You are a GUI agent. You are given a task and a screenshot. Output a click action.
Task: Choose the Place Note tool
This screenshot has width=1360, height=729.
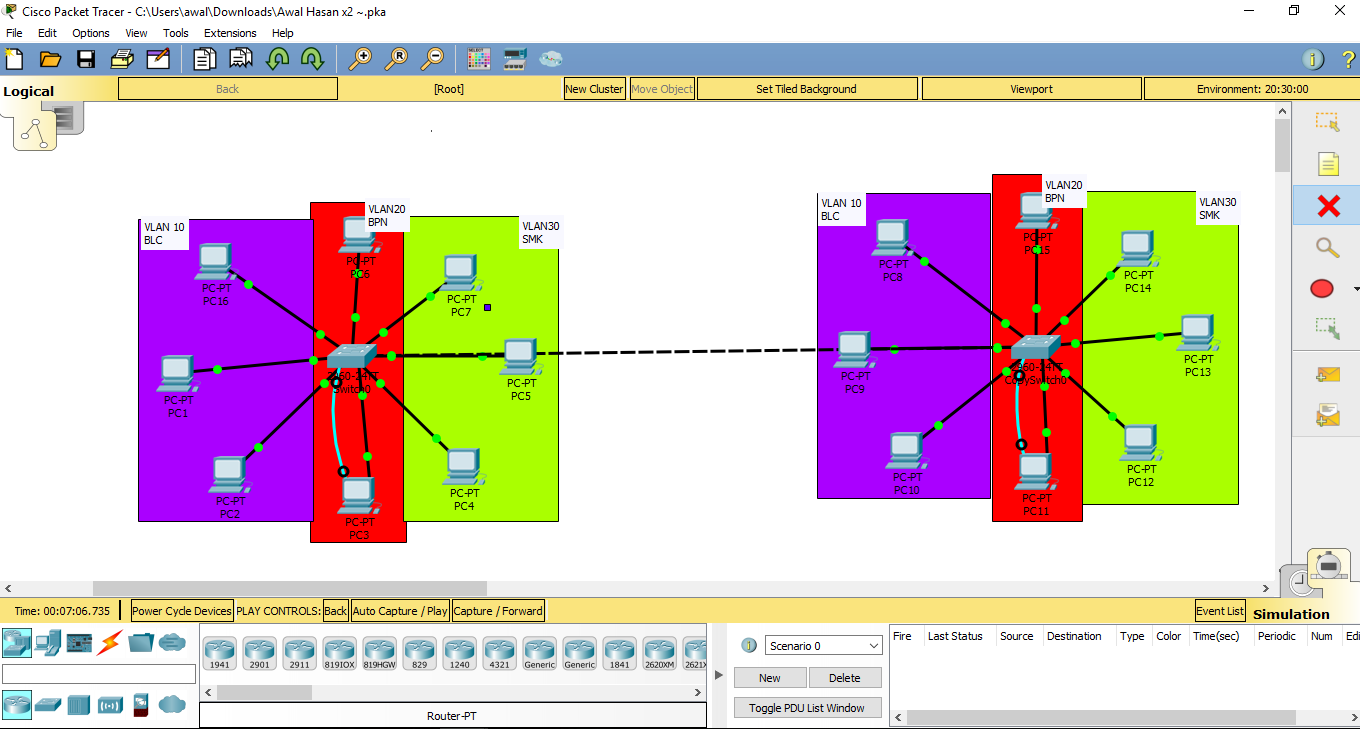(x=1329, y=163)
